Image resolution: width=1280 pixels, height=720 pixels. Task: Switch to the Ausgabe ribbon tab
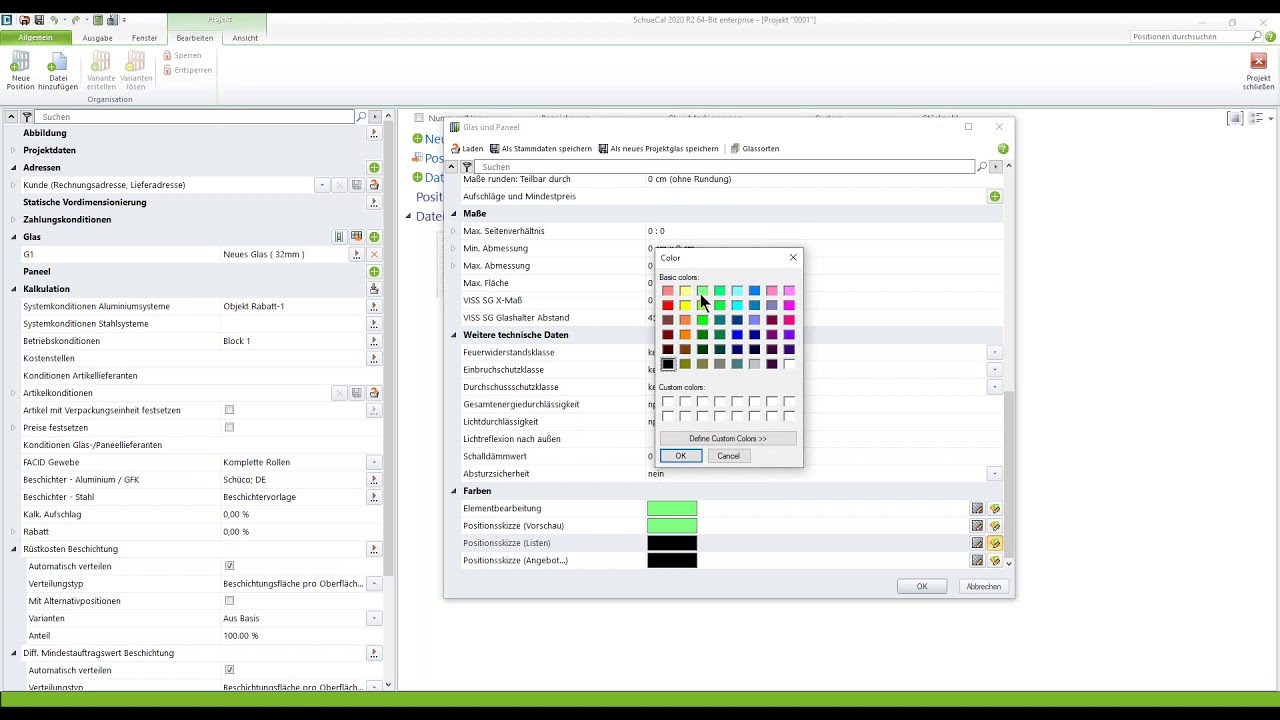click(x=97, y=38)
